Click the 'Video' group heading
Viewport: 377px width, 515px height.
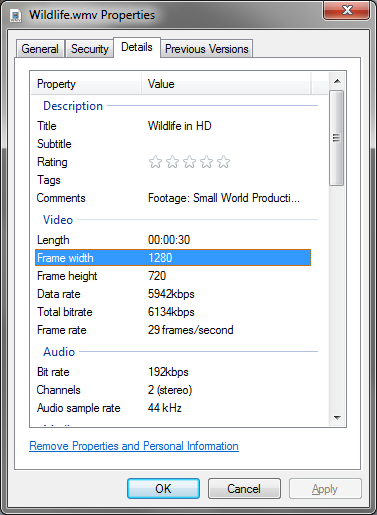tap(58, 220)
